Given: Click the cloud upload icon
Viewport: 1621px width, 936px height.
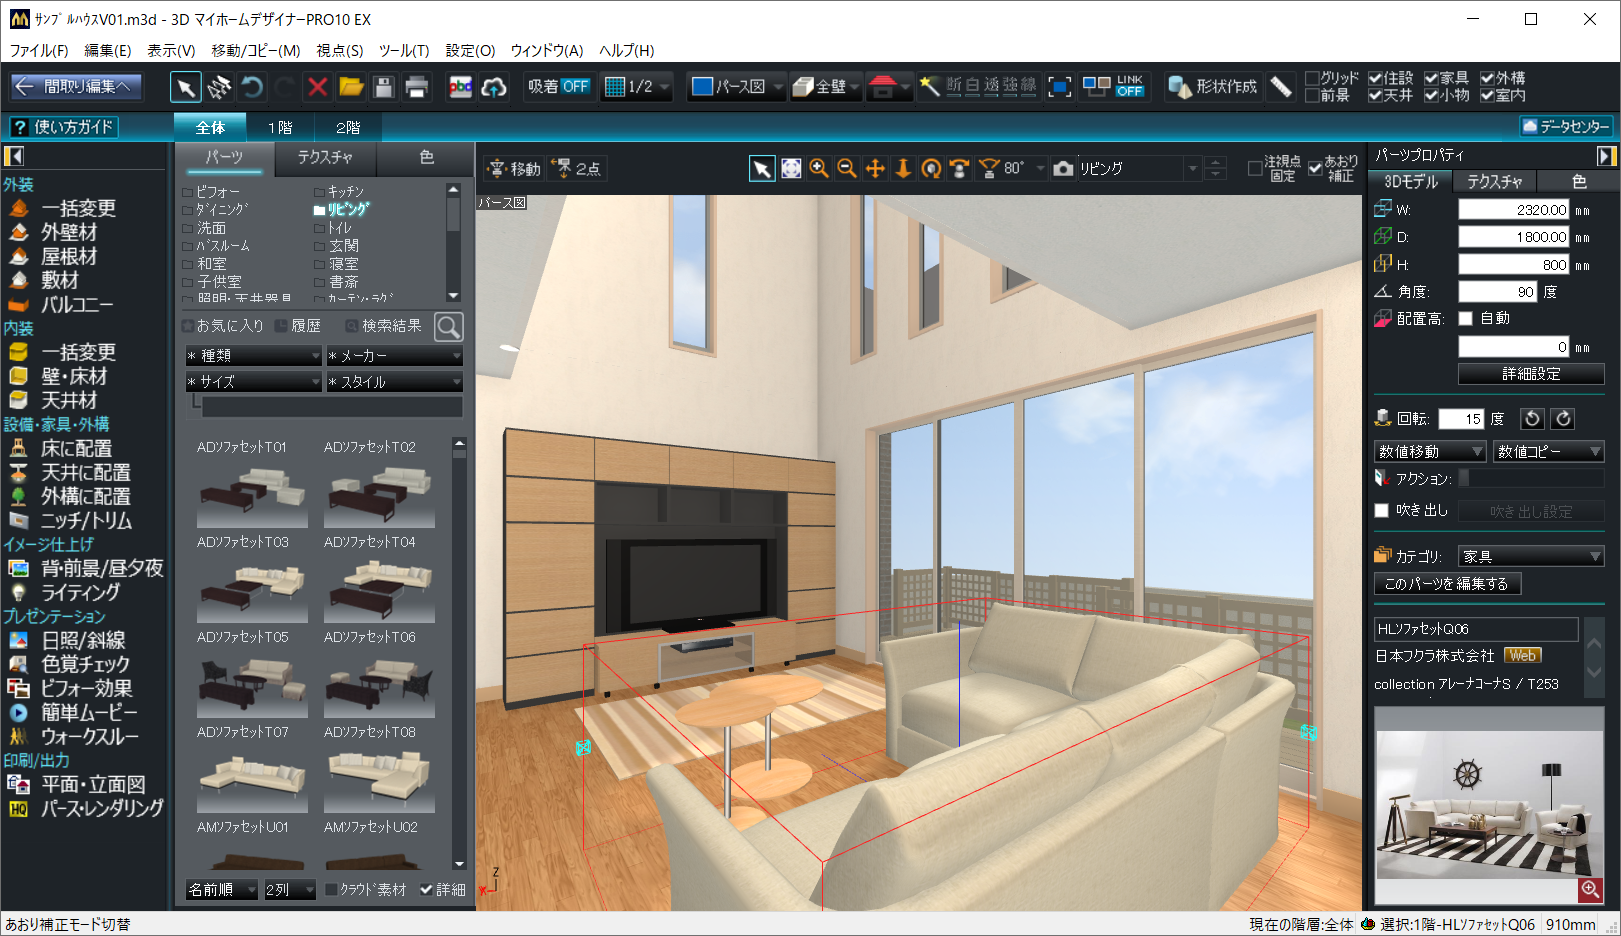Looking at the screenshot, I should 494,87.
